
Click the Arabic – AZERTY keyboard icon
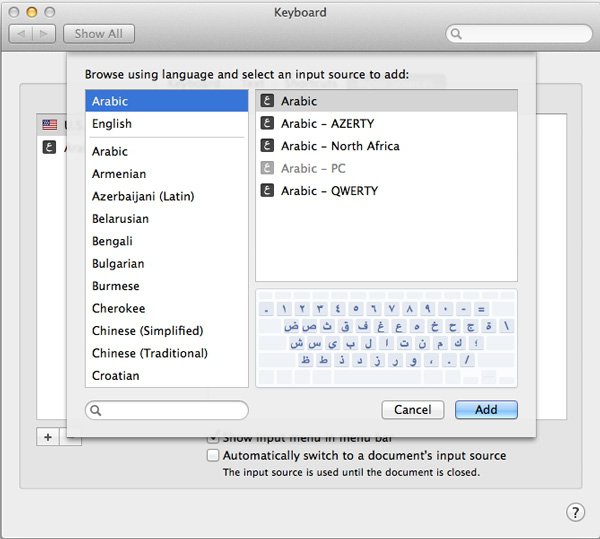coord(267,123)
